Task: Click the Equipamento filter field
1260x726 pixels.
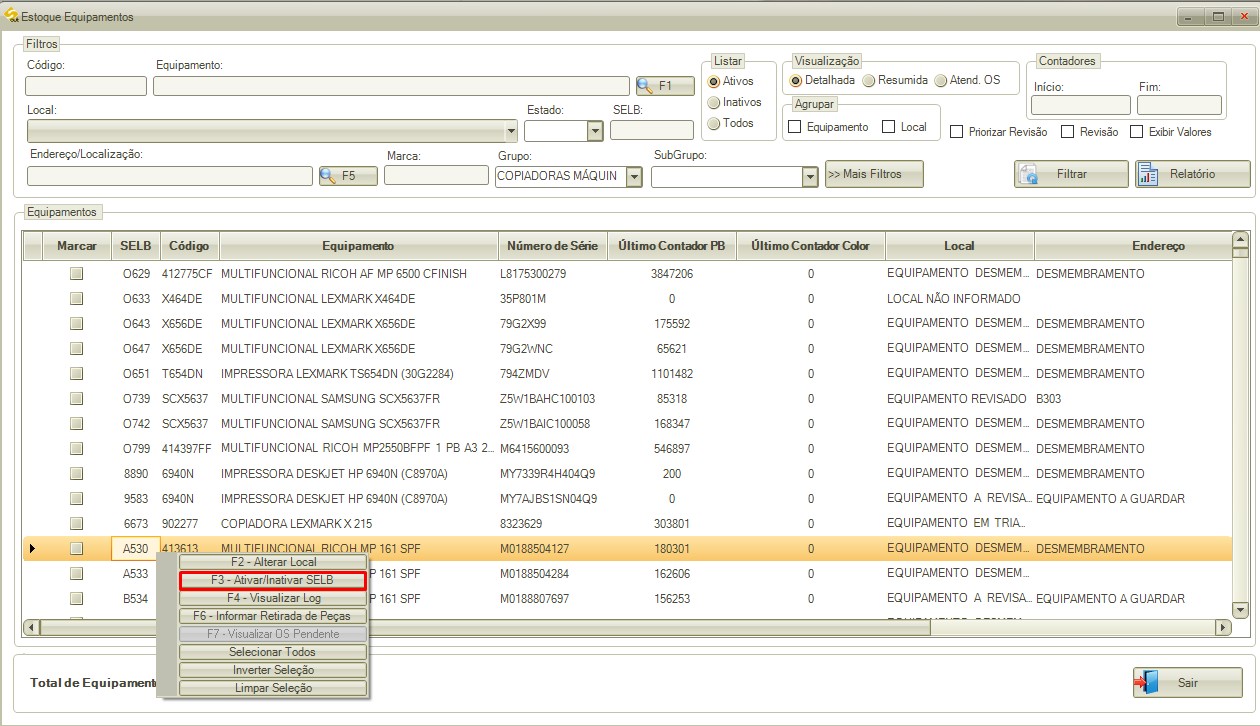Action: (391, 86)
